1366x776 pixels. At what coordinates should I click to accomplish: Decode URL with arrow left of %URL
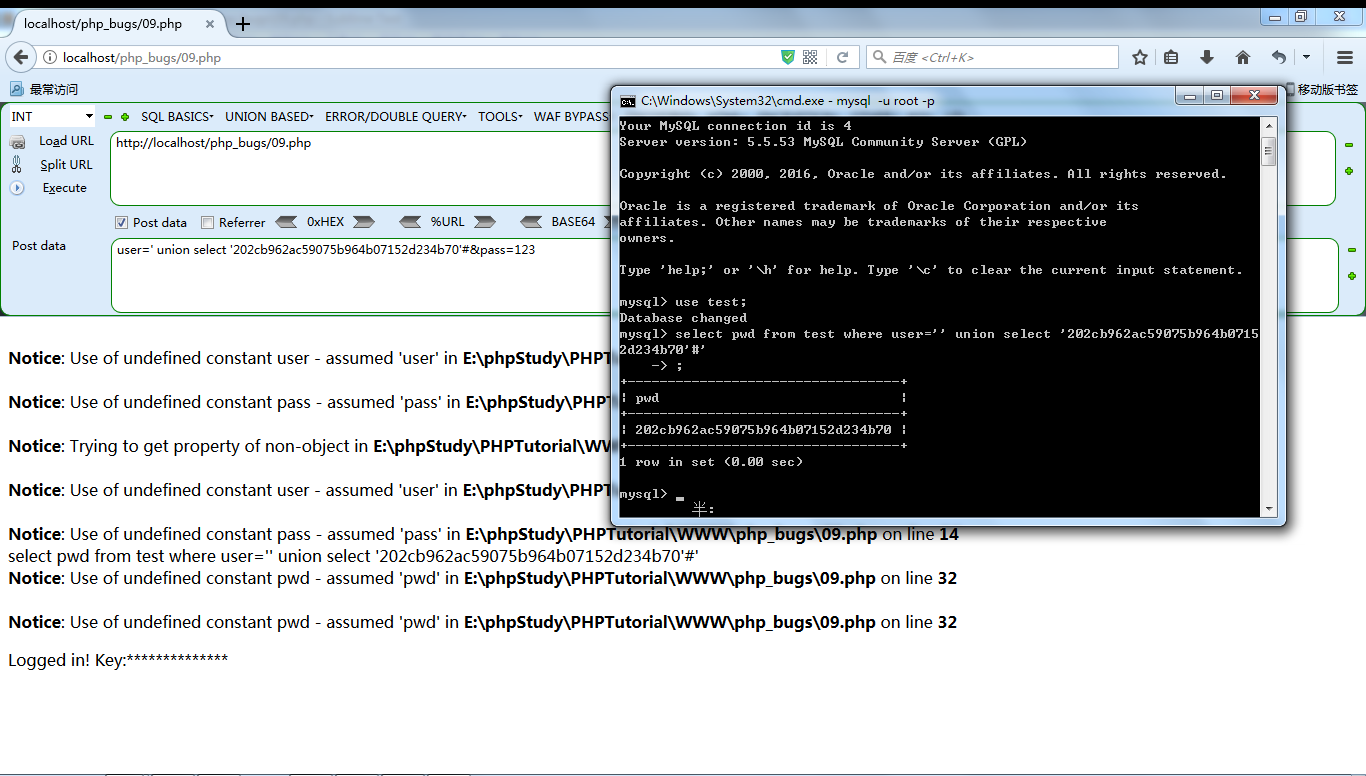coord(410,222)
